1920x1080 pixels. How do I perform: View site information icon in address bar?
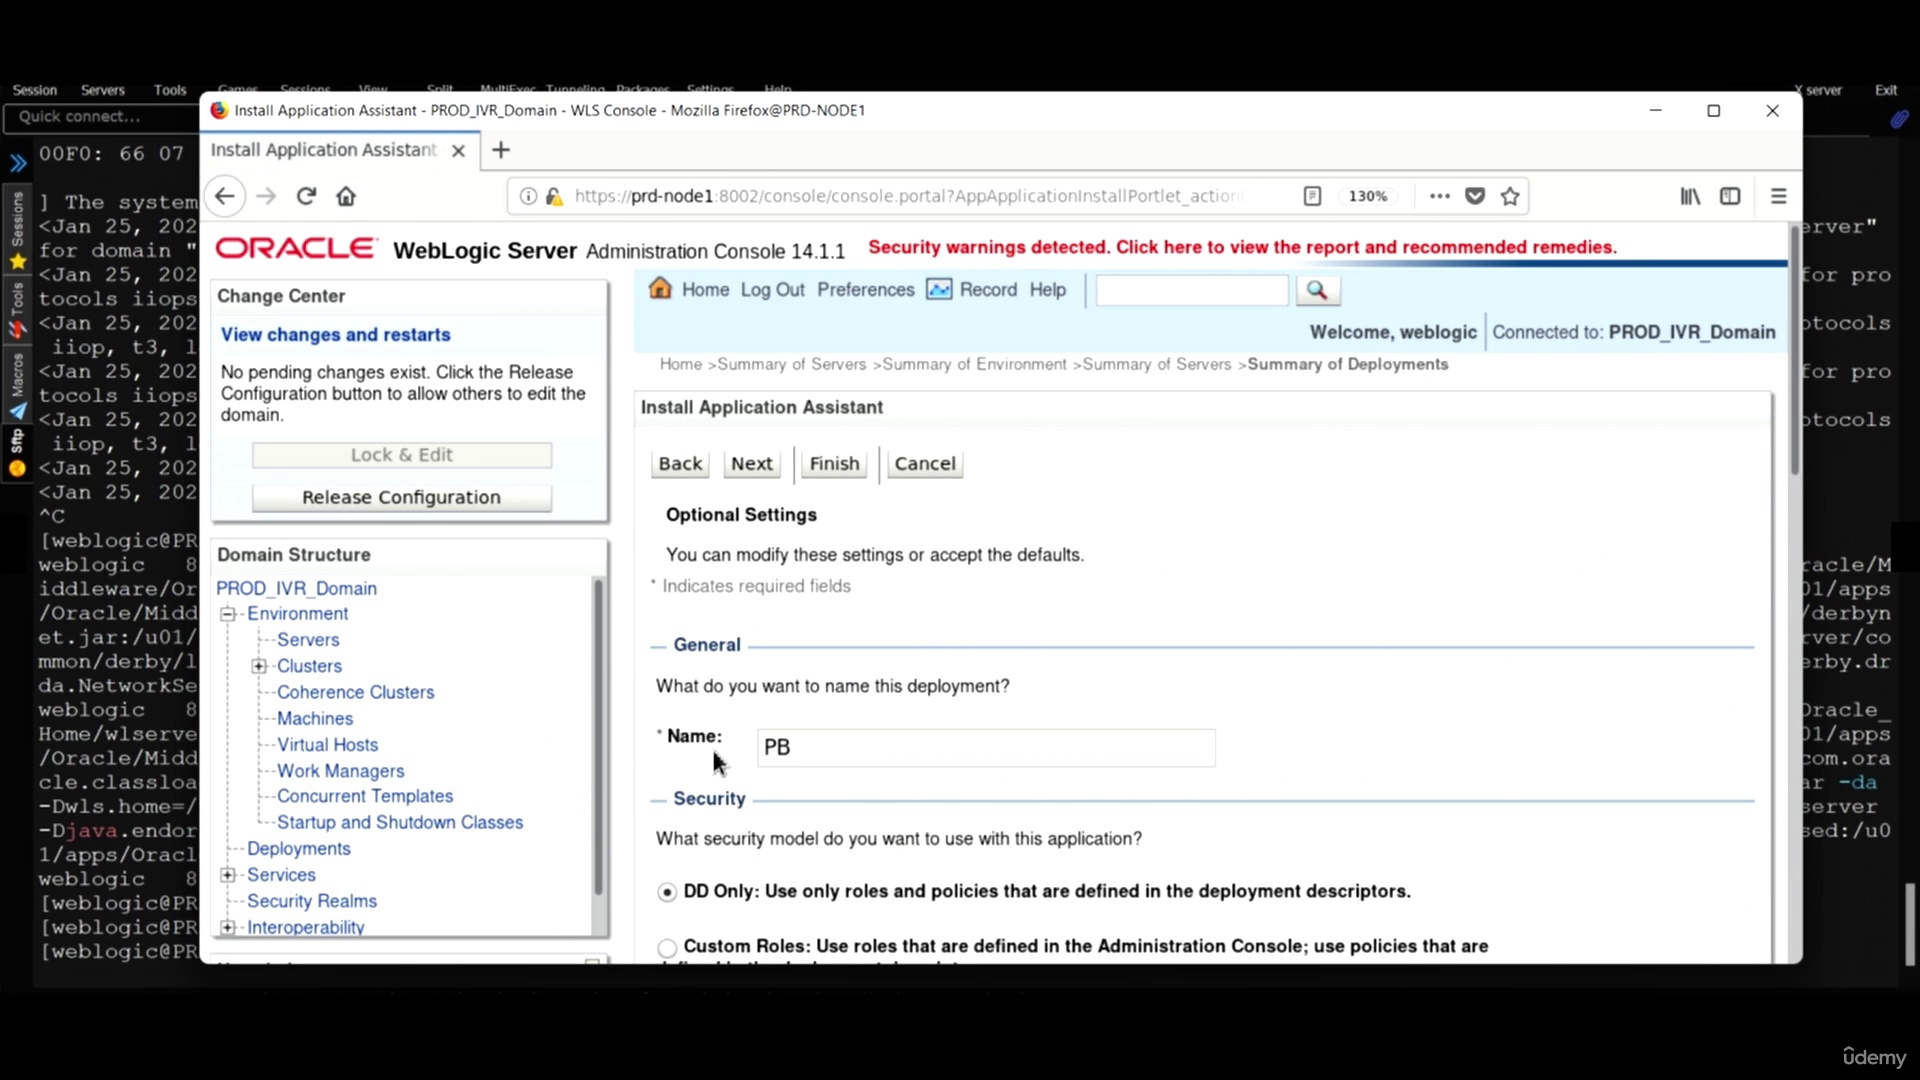point(528,196)
